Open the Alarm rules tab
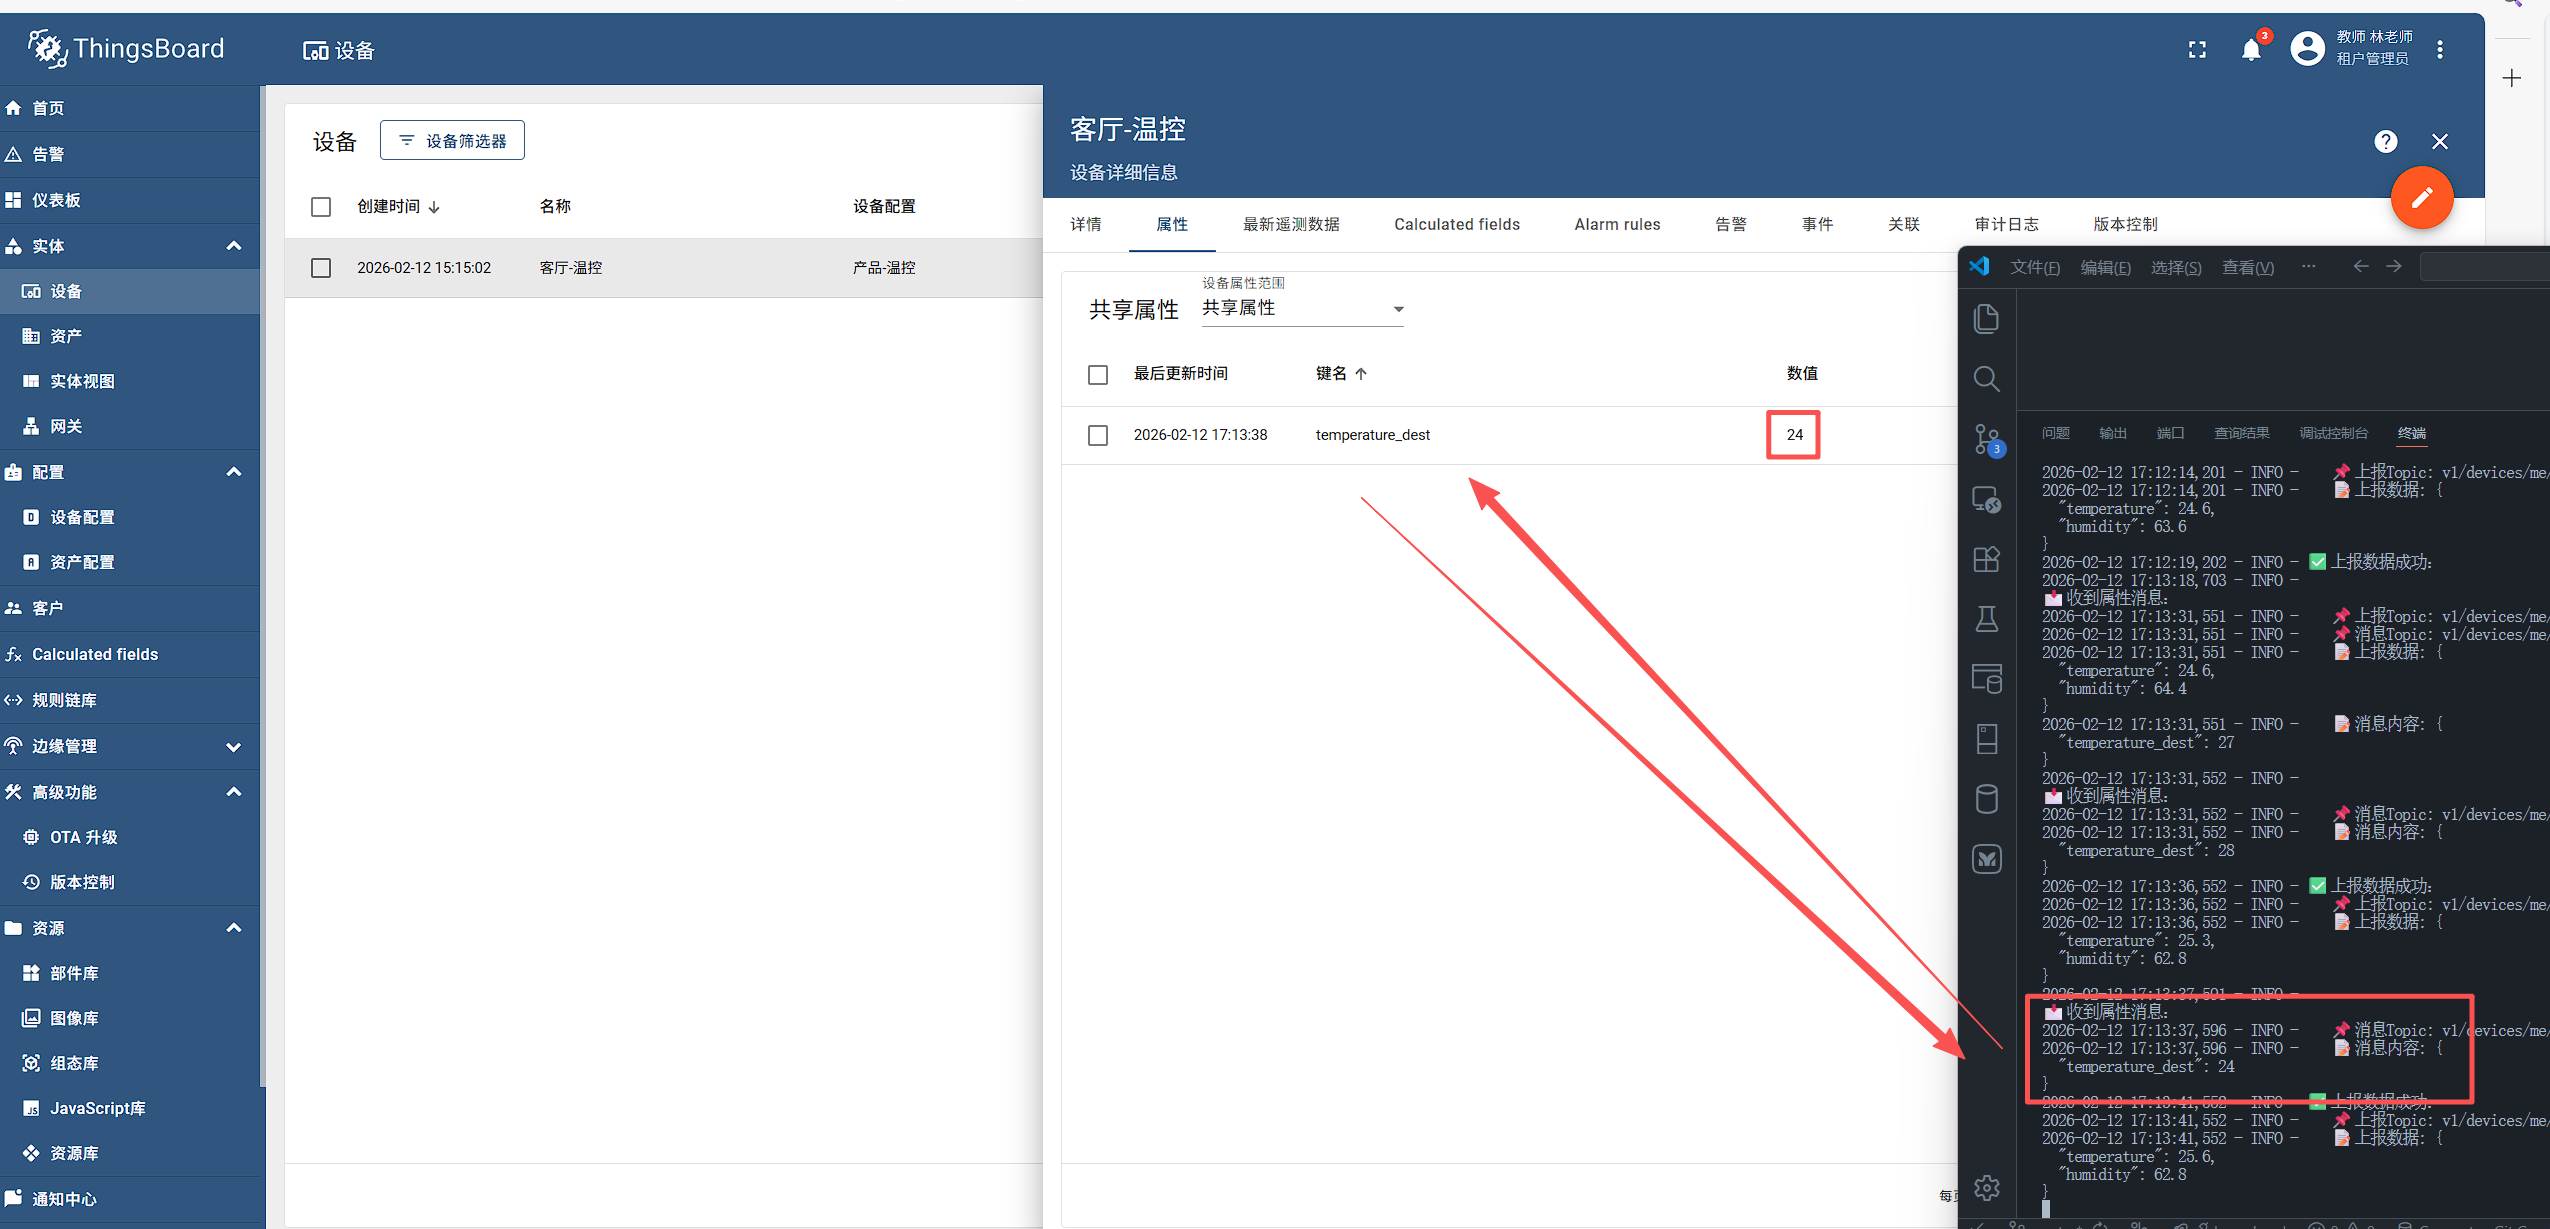2550x1229 pixels. point(1616,224)
